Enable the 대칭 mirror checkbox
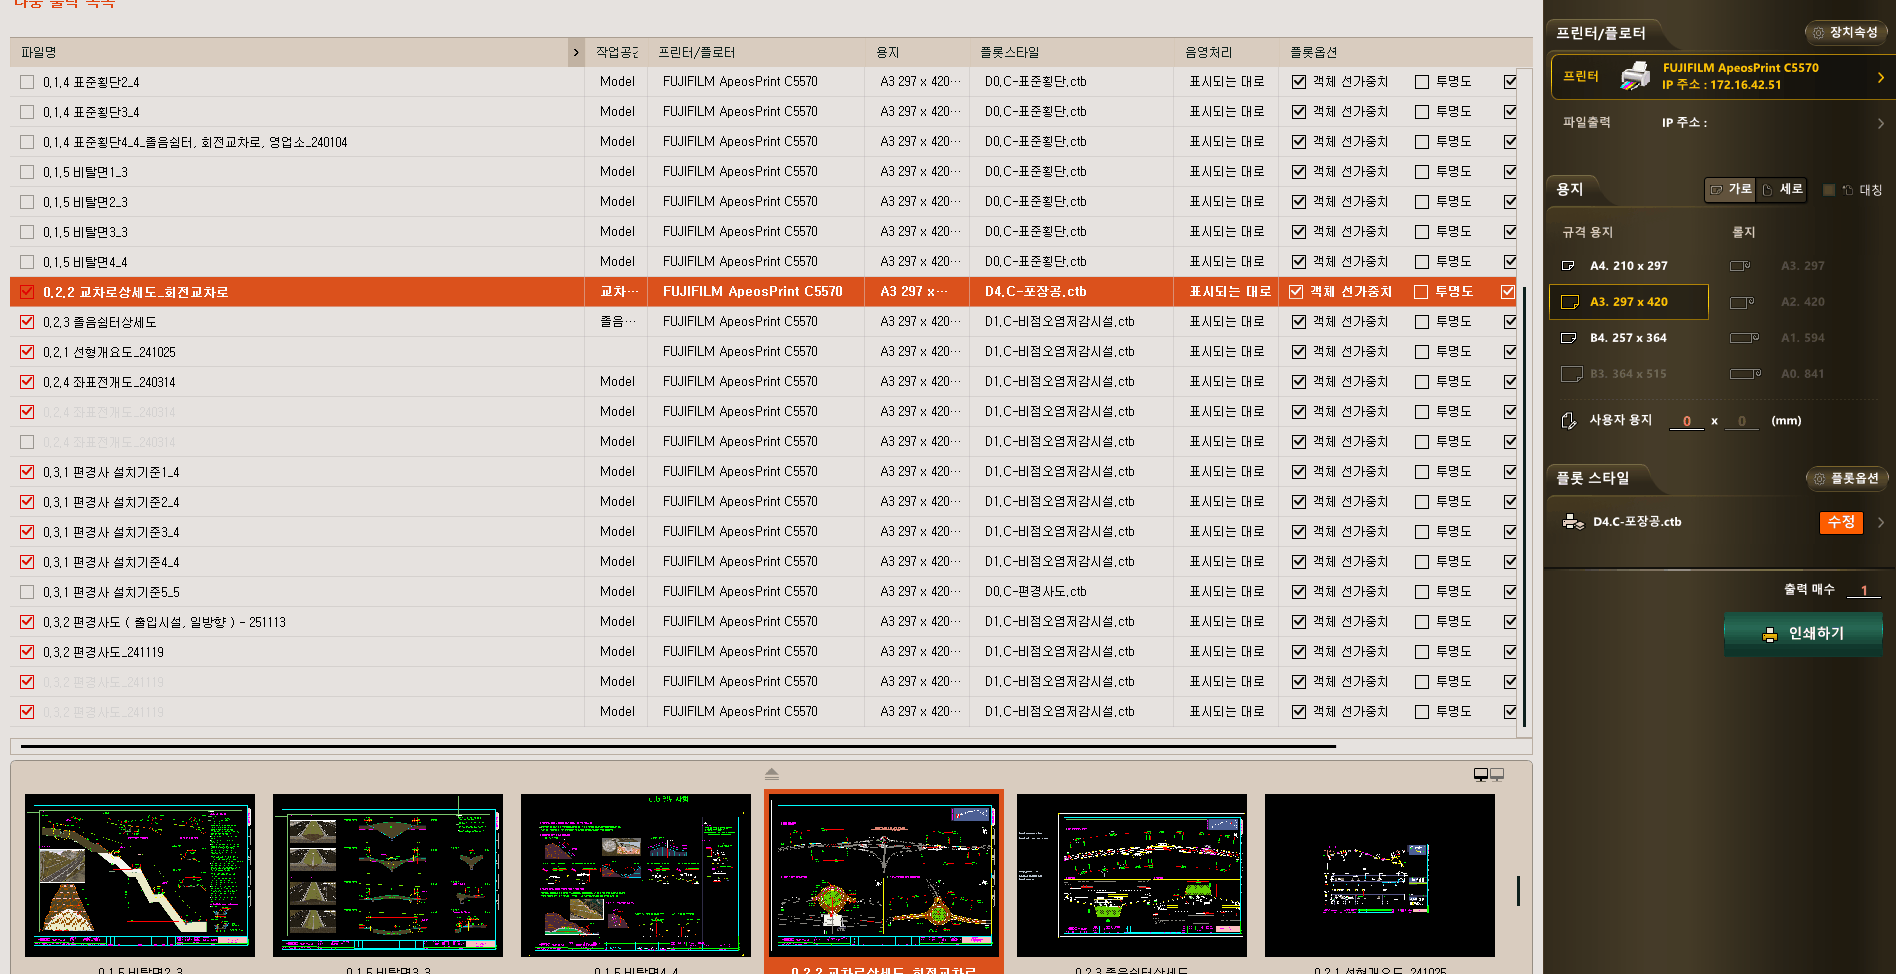 [x=1829, y=190]
